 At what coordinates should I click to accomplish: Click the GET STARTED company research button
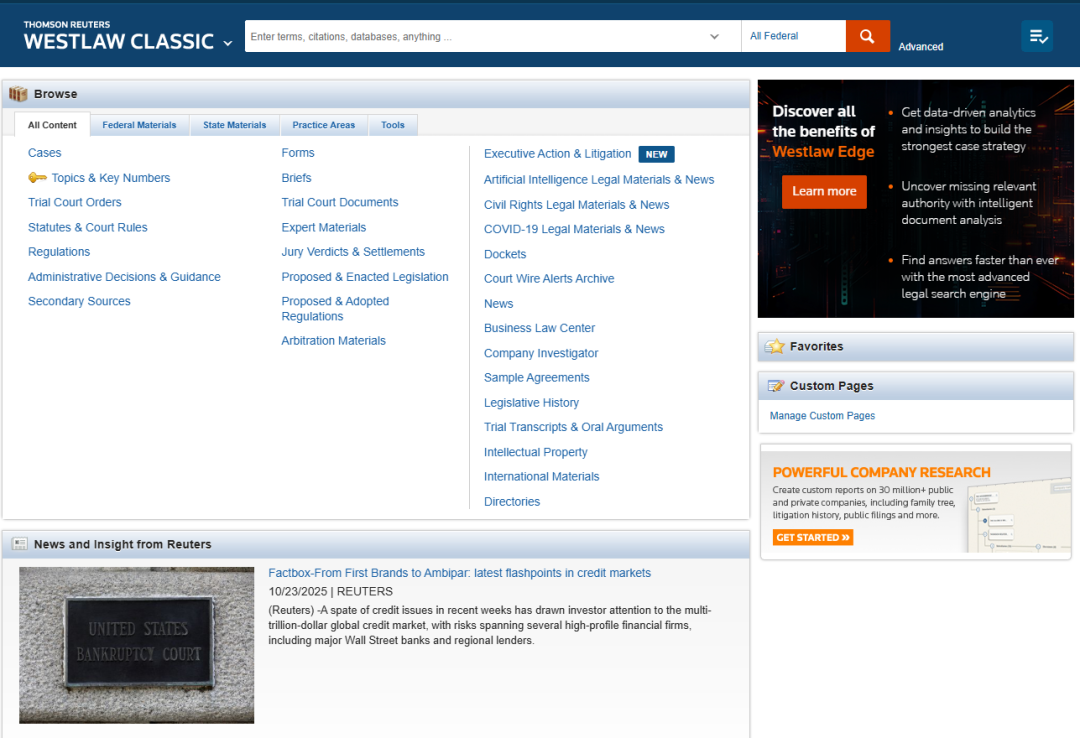click(x=813, y=537)
